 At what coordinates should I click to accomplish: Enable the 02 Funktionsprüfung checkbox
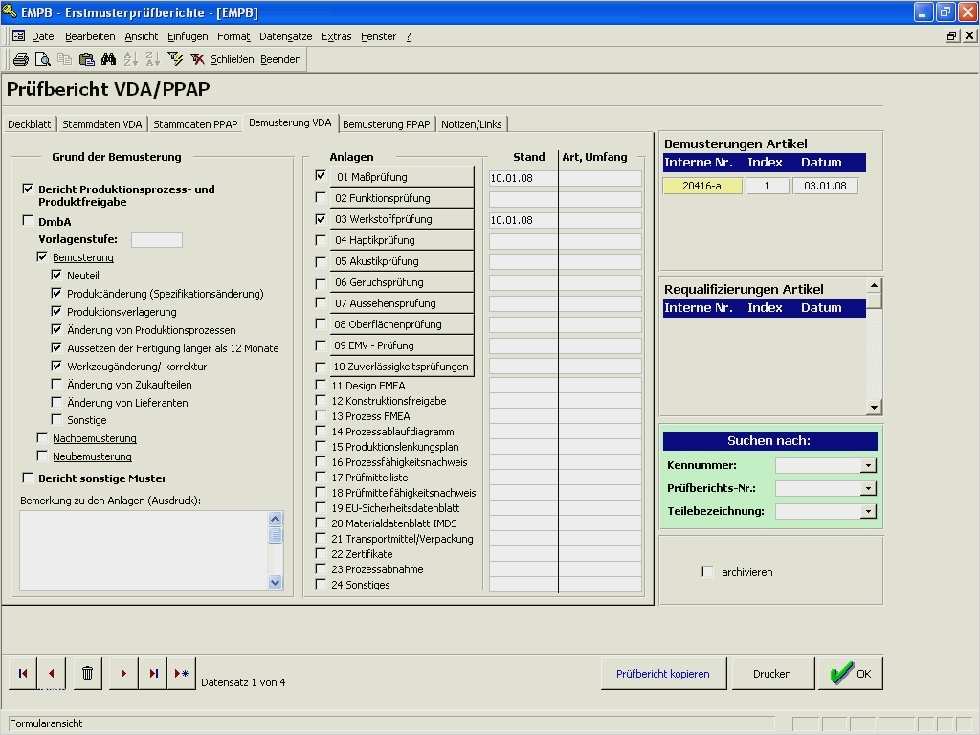coord(320,197)
